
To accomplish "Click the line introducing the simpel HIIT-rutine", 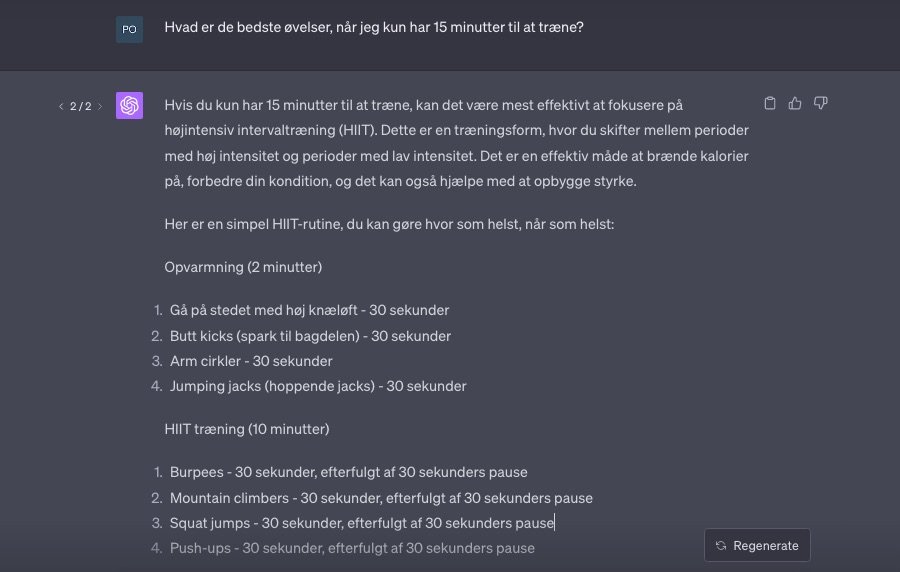I will pyautogui.click(x=389, y=224).
